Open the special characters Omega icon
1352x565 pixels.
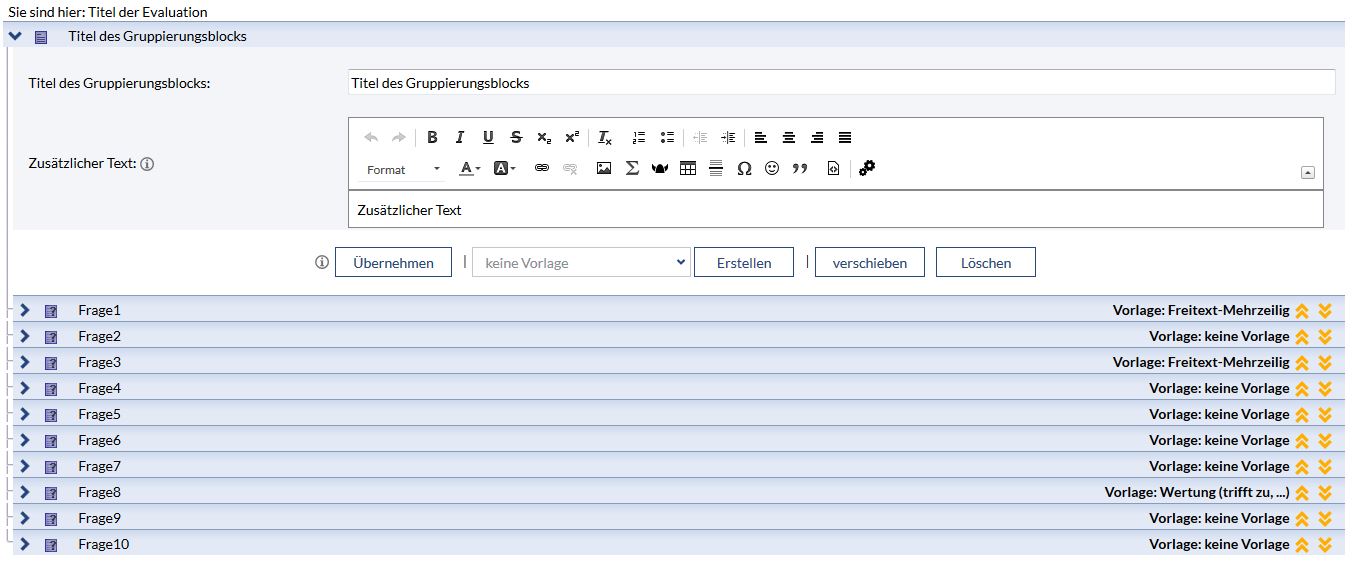pyautogui.click(x=744, y=169)
